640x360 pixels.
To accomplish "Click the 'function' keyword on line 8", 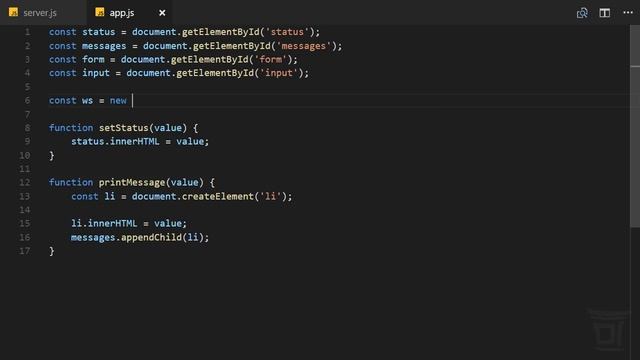I will click(x=71, y=128).
